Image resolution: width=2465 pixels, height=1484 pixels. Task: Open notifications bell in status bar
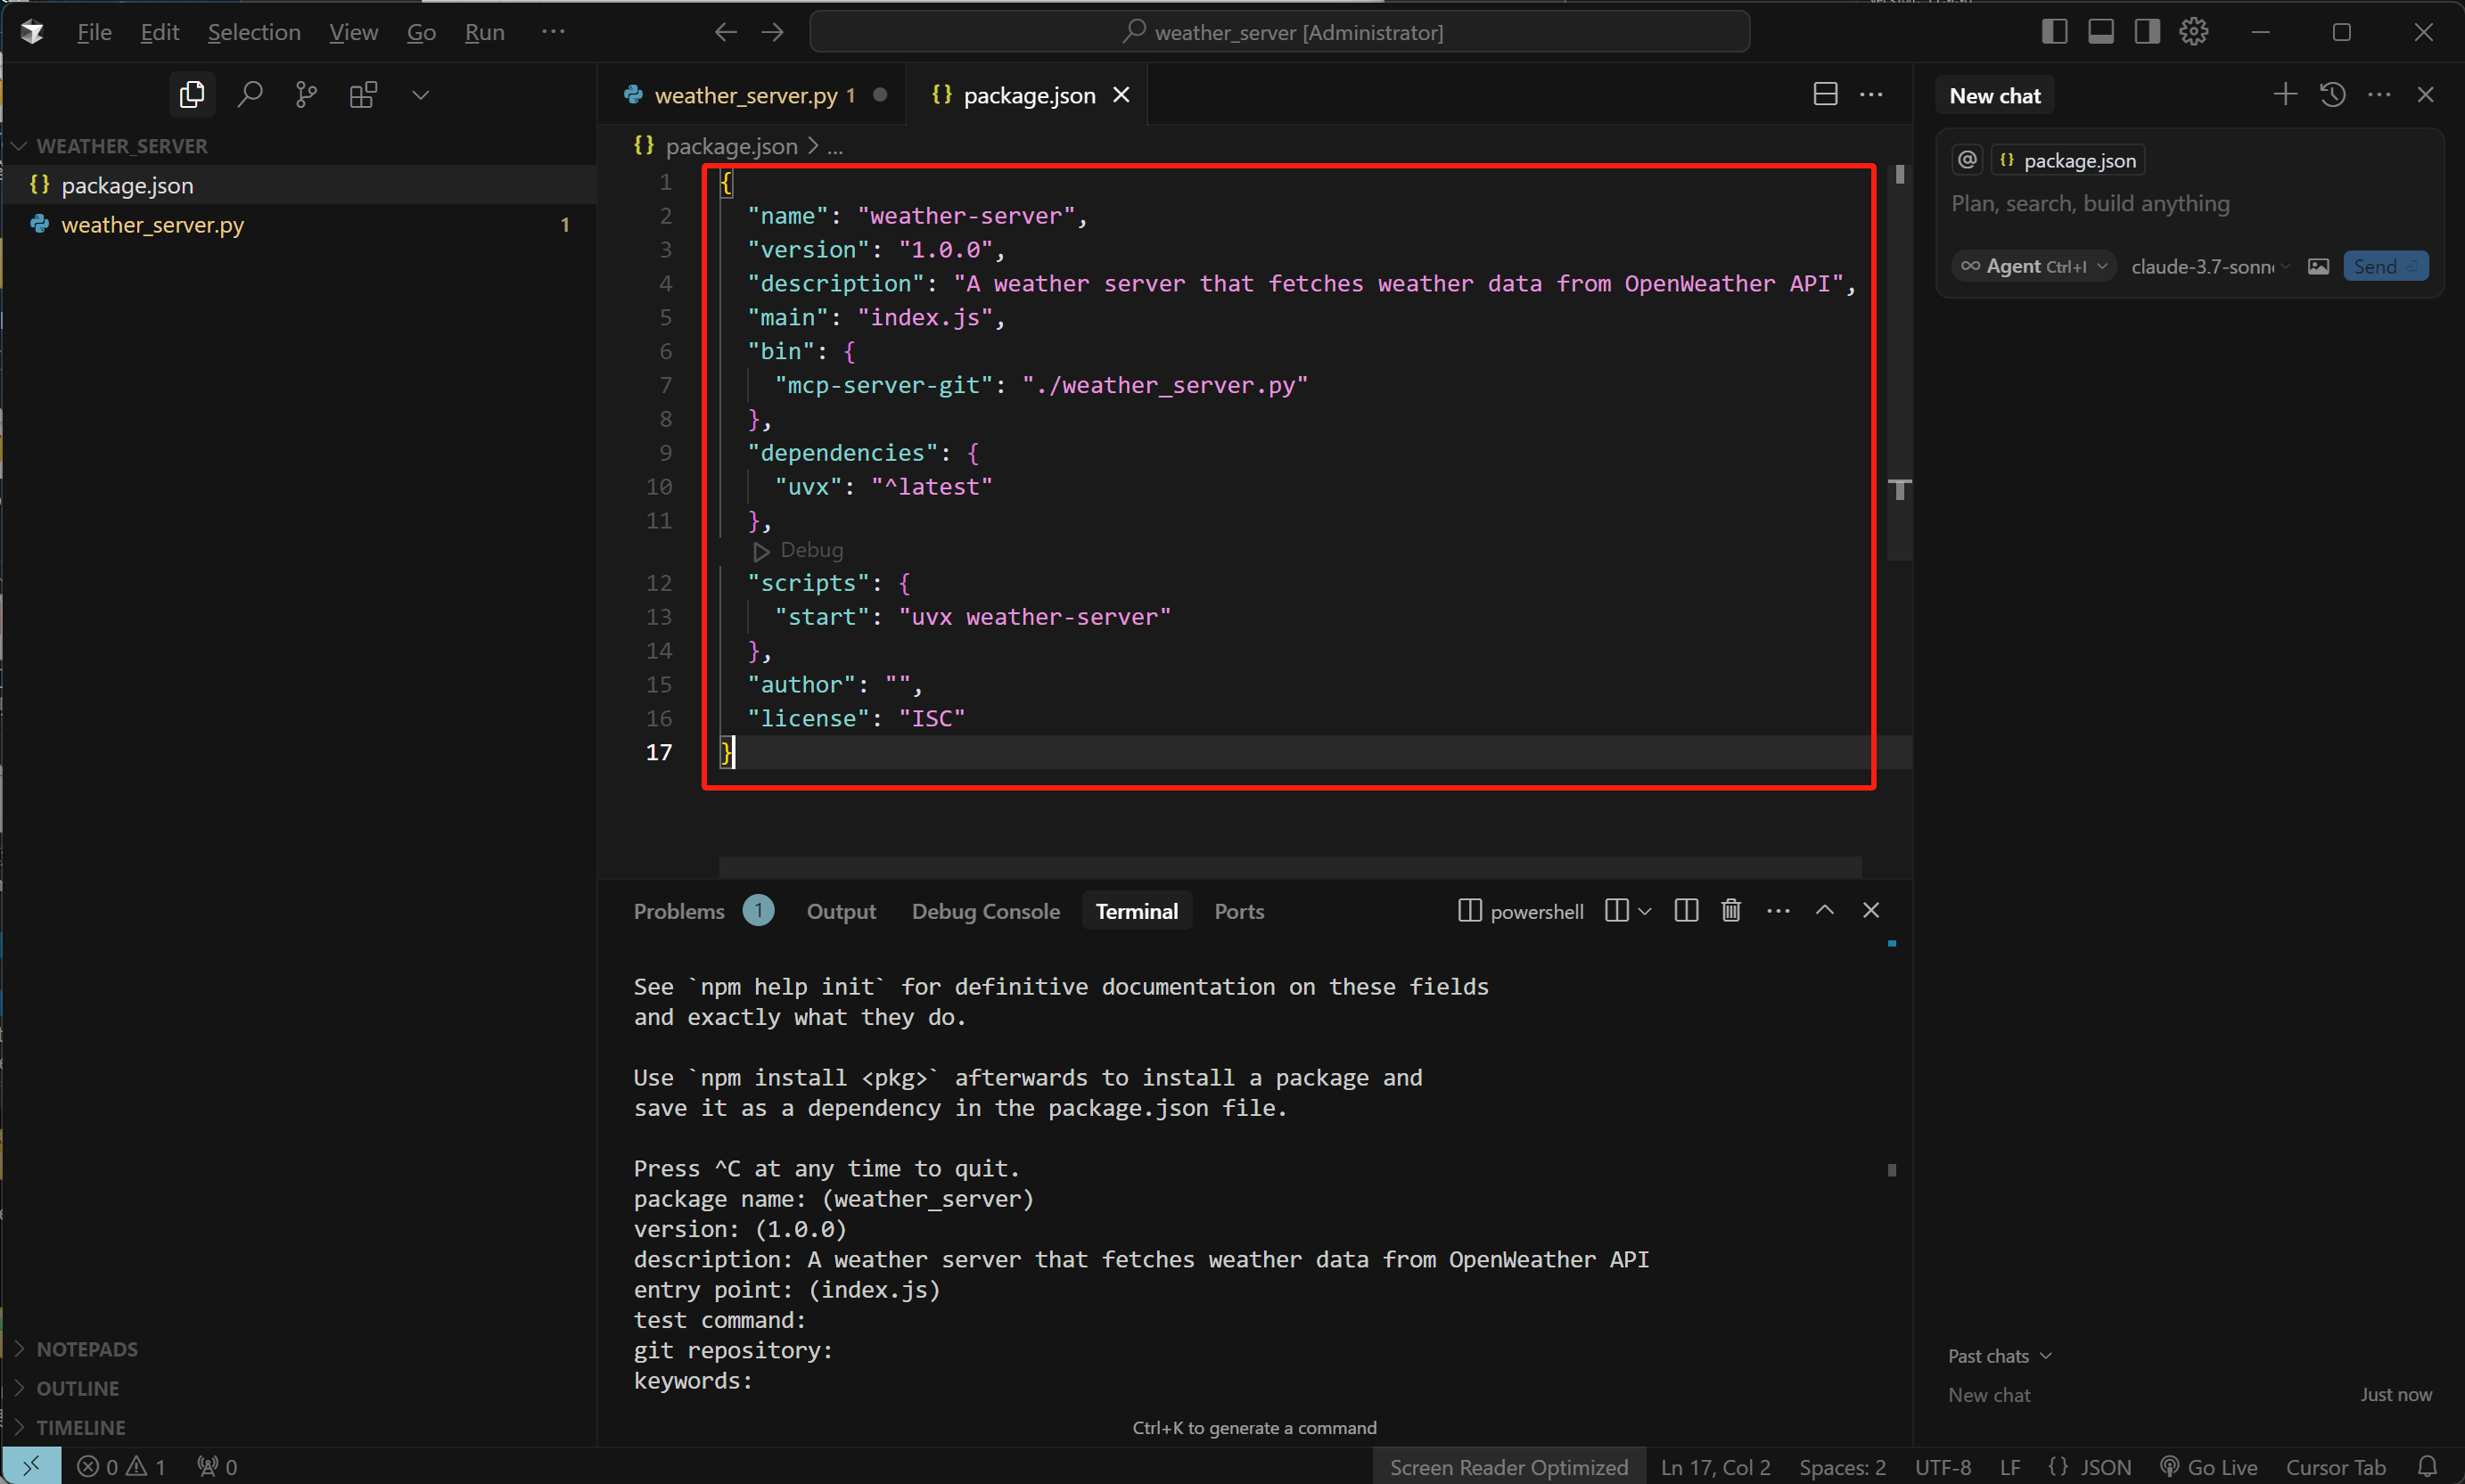pyautogui.click(x=2427, y=1466)
